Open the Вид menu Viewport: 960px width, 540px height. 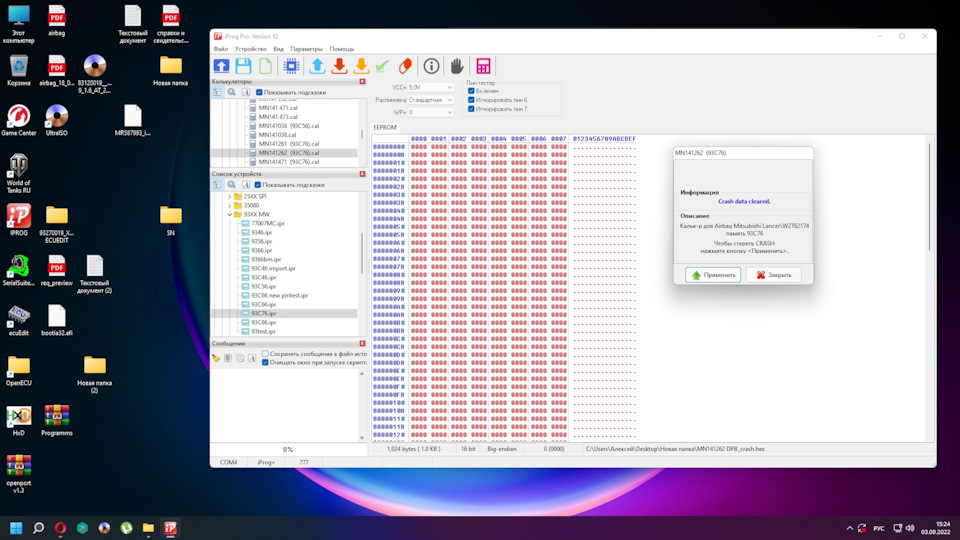click(279, 49)
